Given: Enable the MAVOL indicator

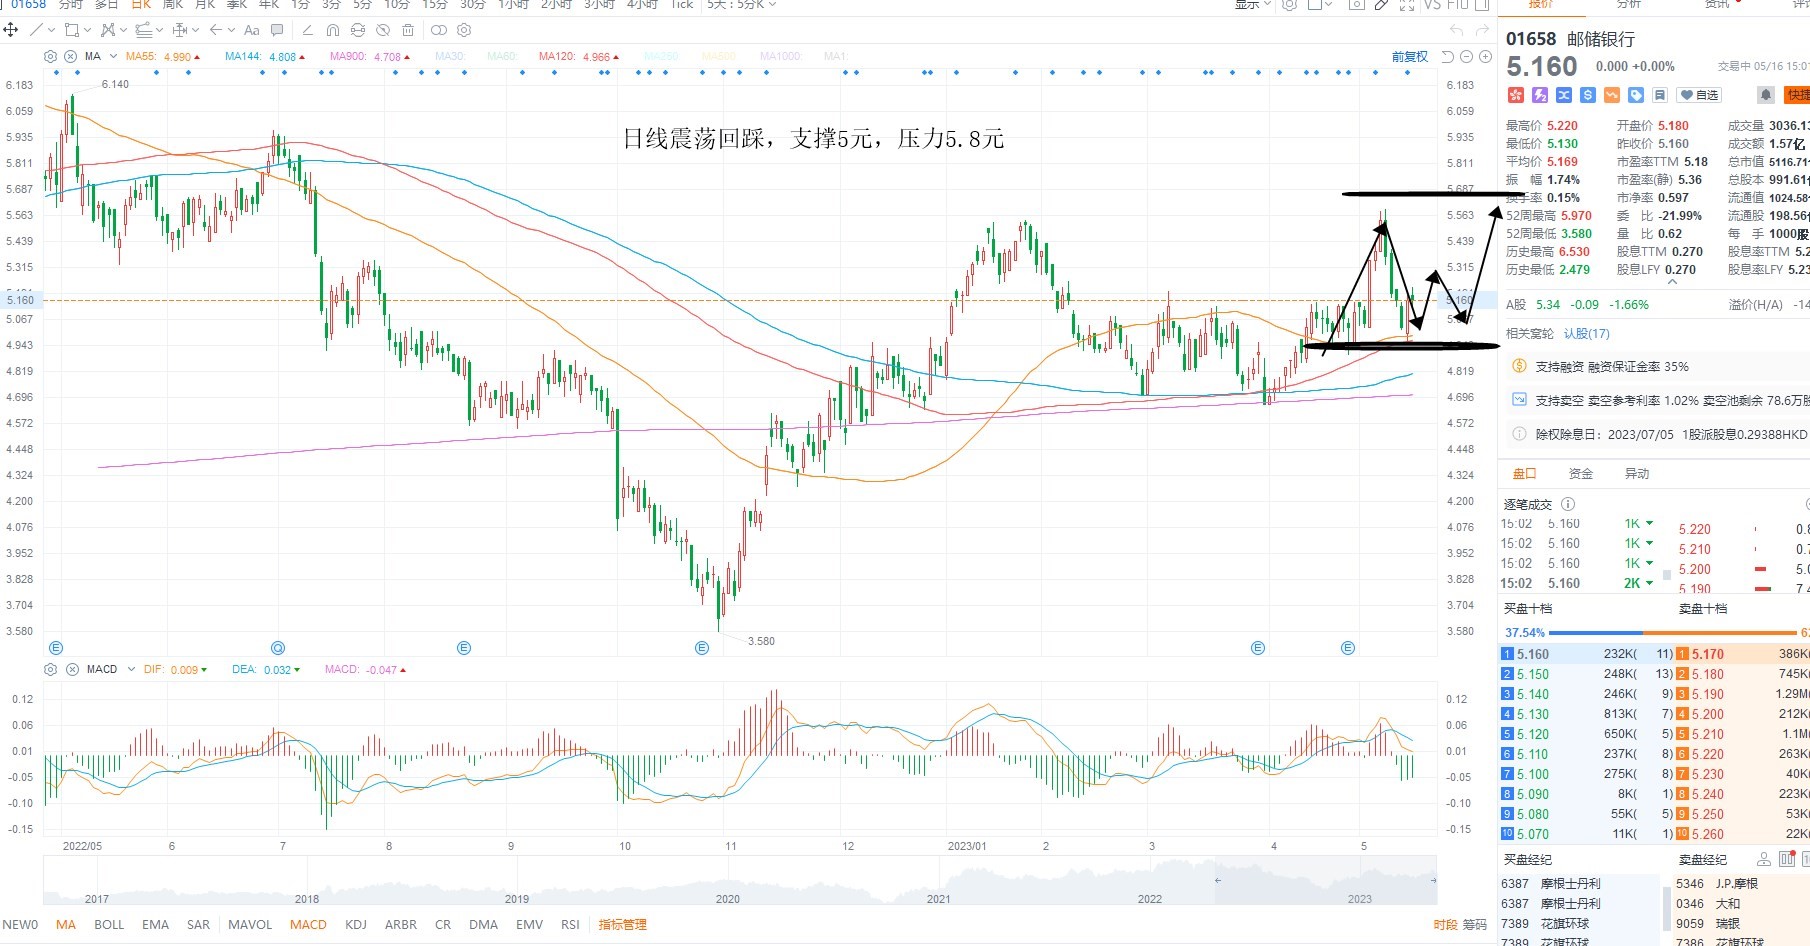Looking at the screenshot, I should click(x=250, y=925).
